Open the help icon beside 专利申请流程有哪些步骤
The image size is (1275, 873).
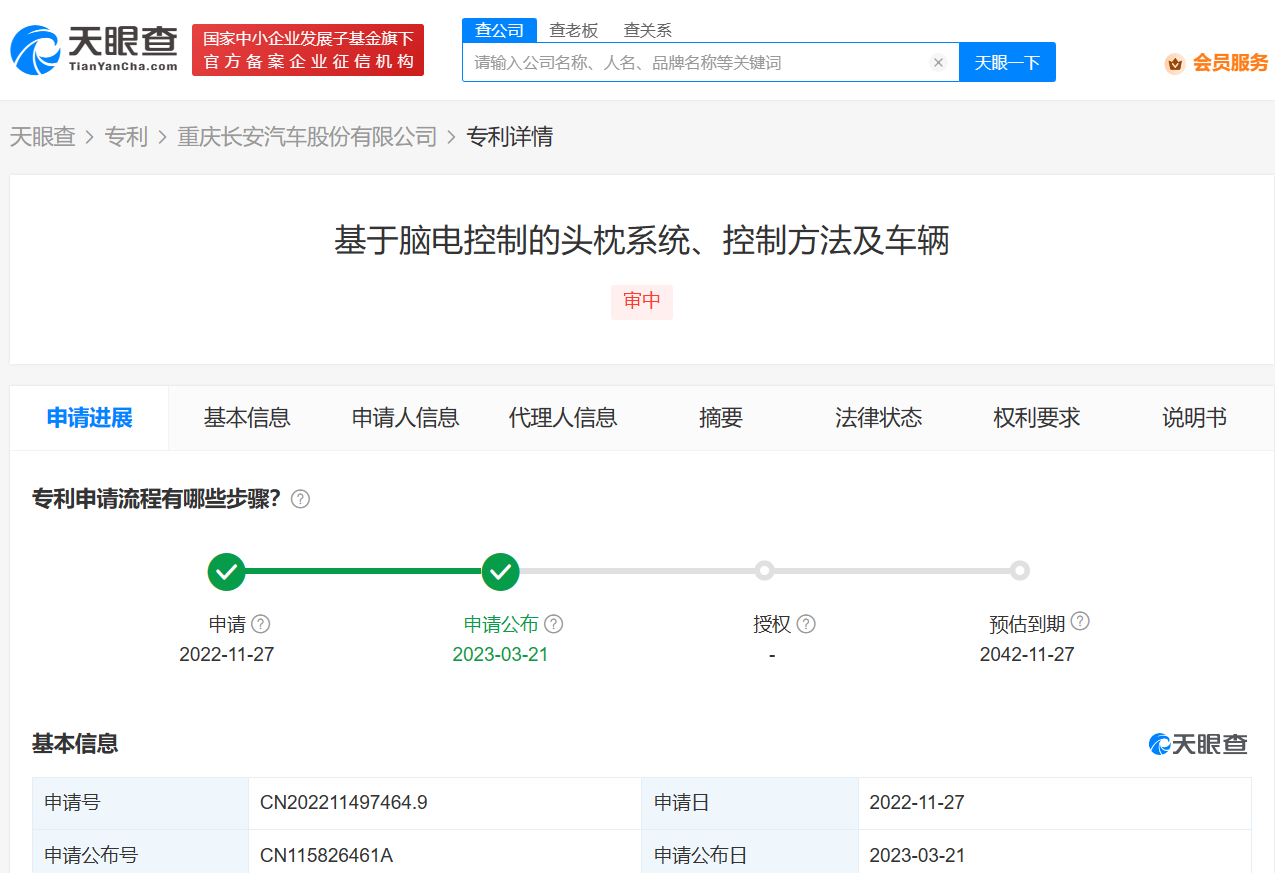(x=299, y=498)
